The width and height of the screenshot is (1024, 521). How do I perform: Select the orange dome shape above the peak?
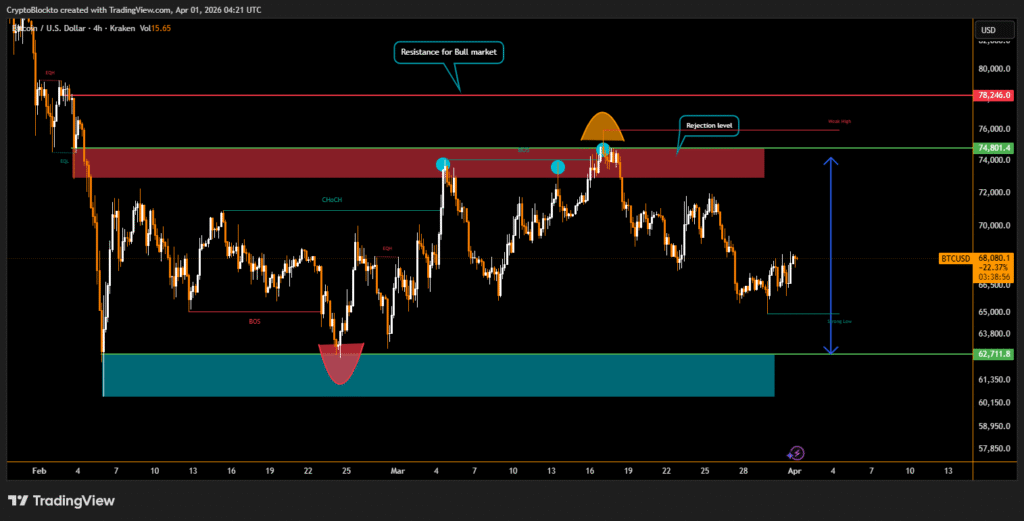(604, 128)
